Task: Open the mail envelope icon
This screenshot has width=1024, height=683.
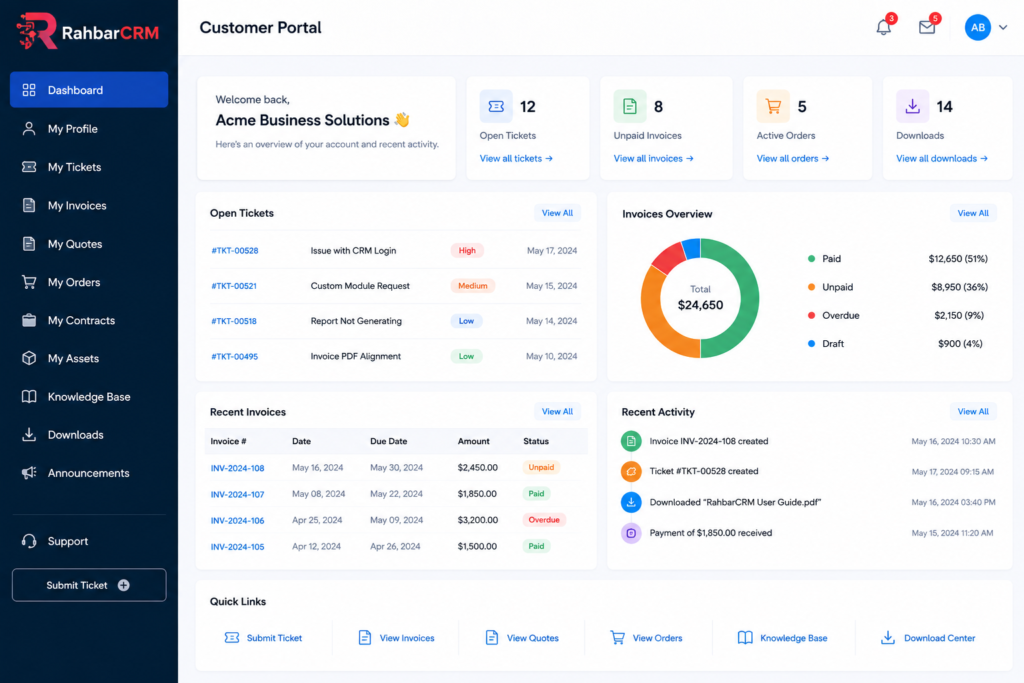Action: point(927,27)
